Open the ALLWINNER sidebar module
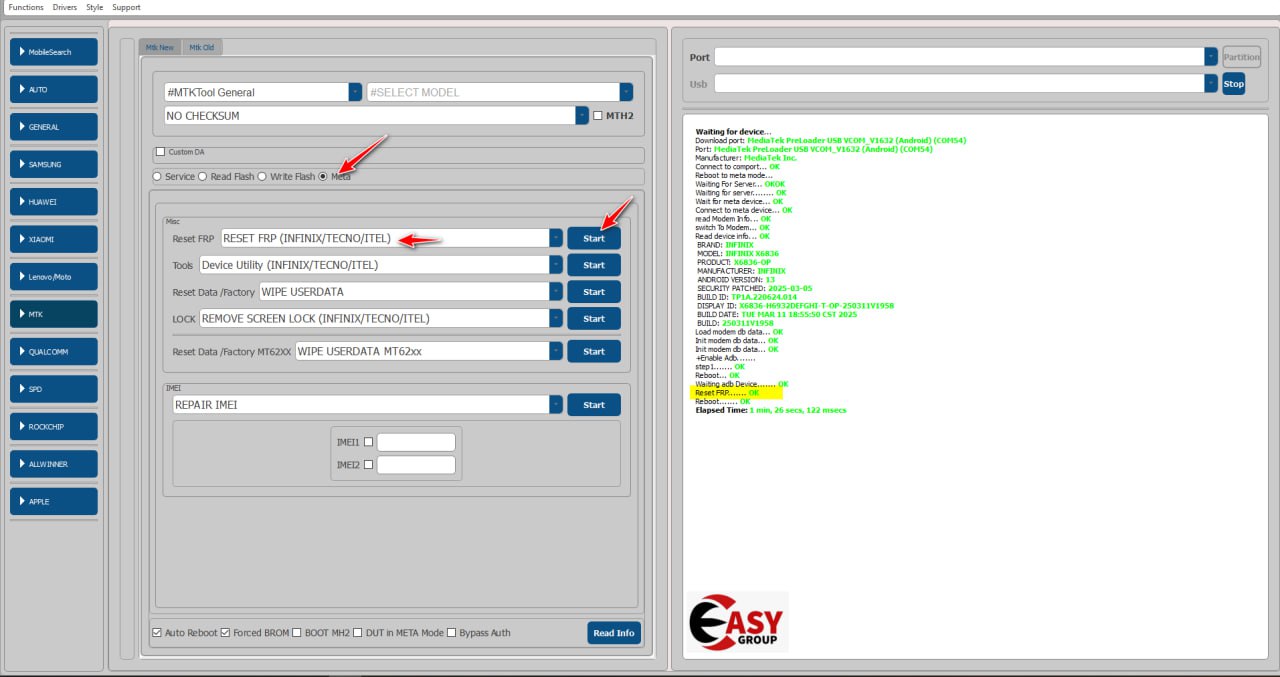Screen dimensions: 1280x677 (54, 464)
